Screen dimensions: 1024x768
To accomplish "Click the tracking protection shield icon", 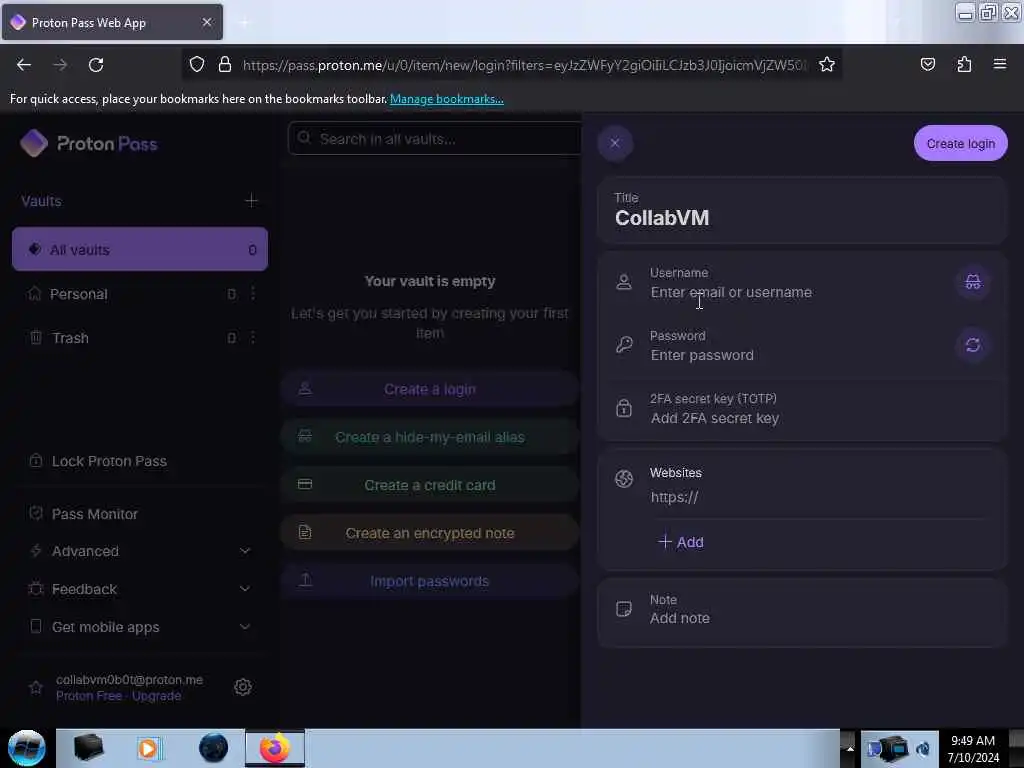I will tap(197, 64).
